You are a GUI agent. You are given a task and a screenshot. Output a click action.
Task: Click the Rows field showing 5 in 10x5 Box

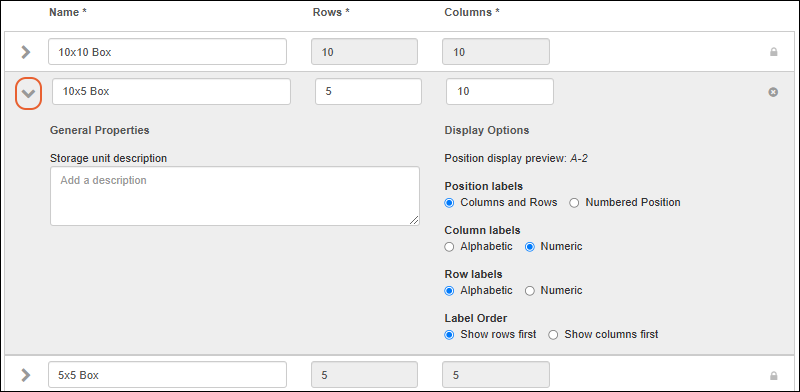(368, 92)
